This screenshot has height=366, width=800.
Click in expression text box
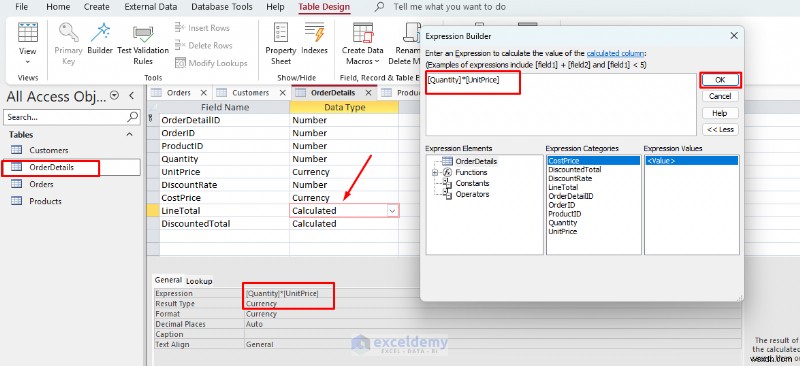(561, 104)
